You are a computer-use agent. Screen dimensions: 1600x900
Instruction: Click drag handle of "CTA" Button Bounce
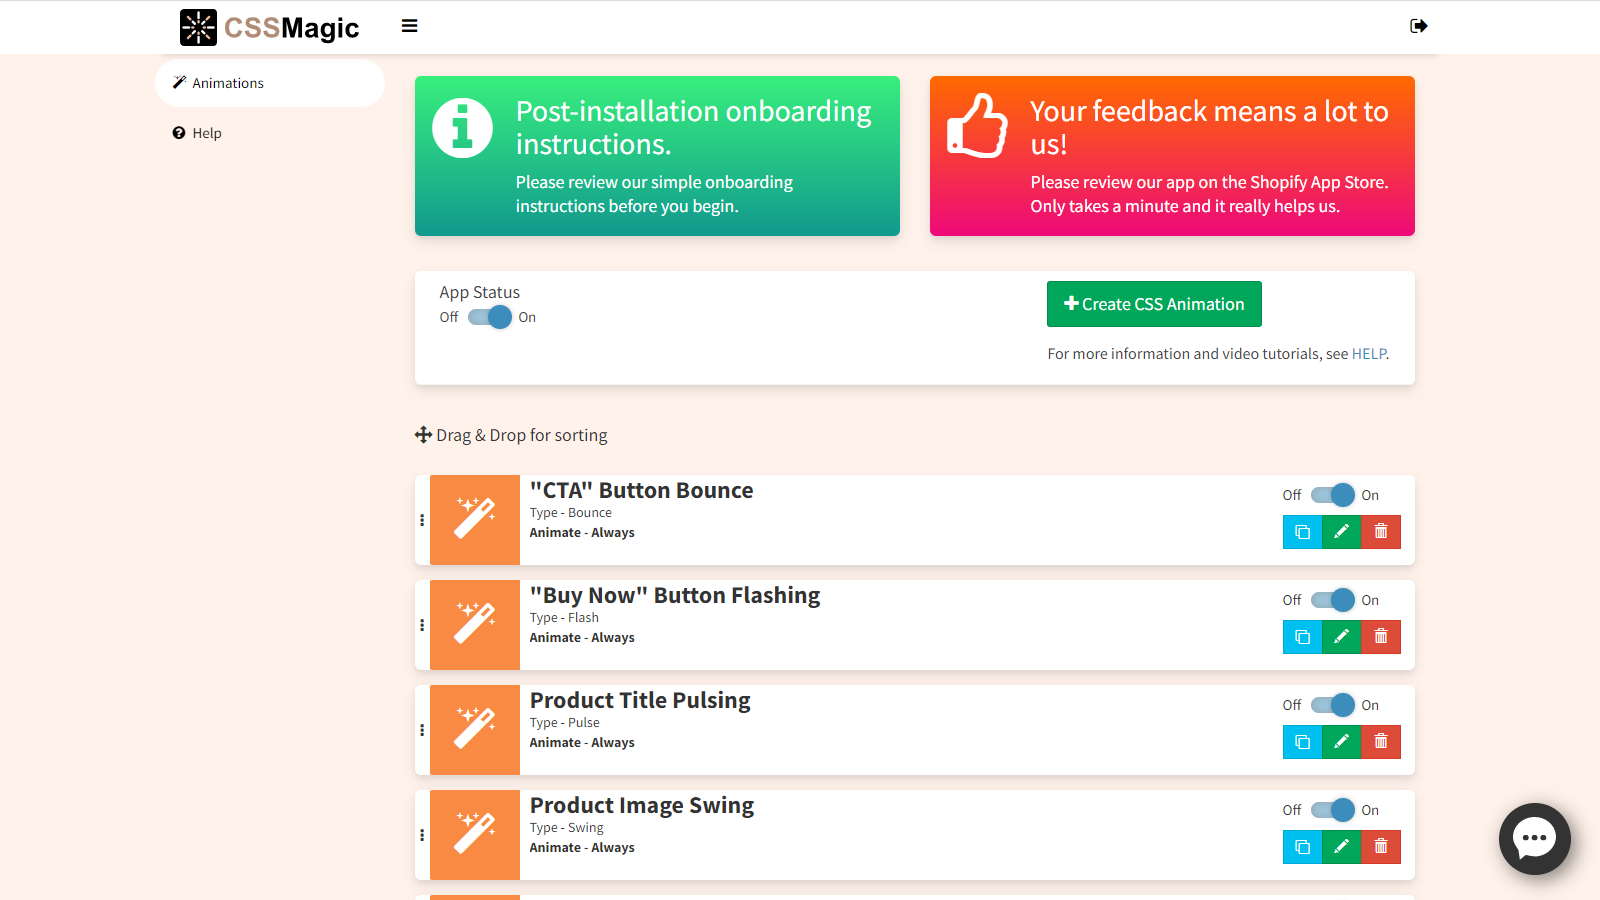pyautogui.click(x=422, y=520)
